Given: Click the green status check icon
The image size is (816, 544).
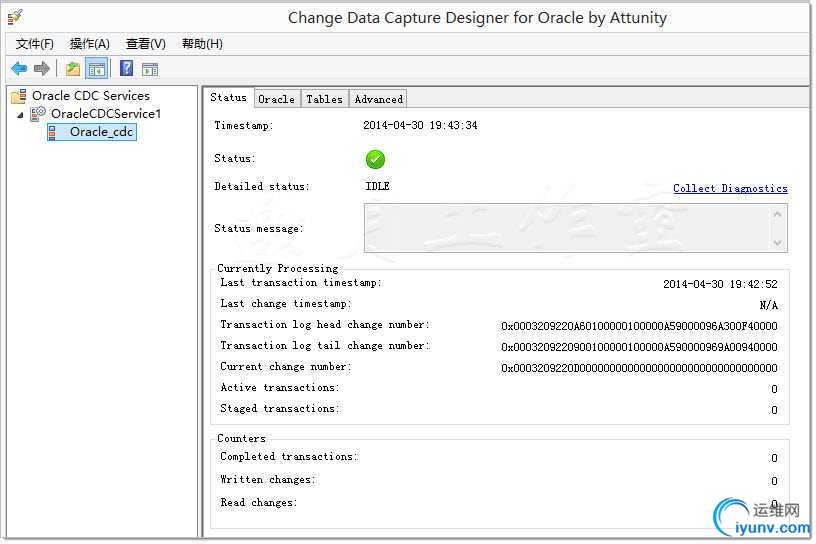Looking at the screenshot, I should (x=375, y=159).
